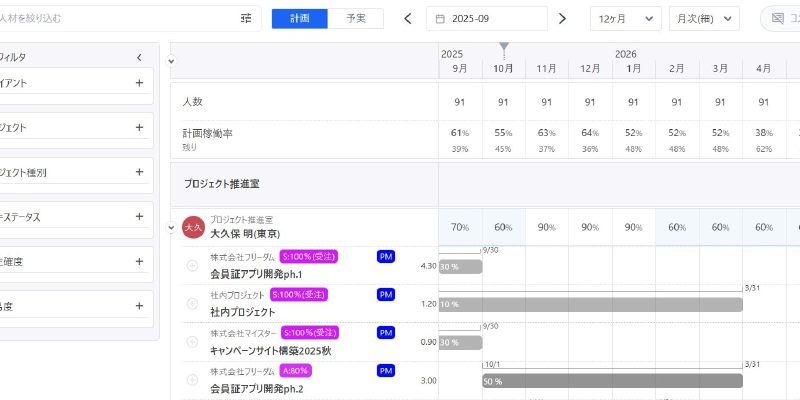The image size is (800, 400).
Task: Switch to the 予実 view
Action: pyautogui.click(x=356, y=19)
